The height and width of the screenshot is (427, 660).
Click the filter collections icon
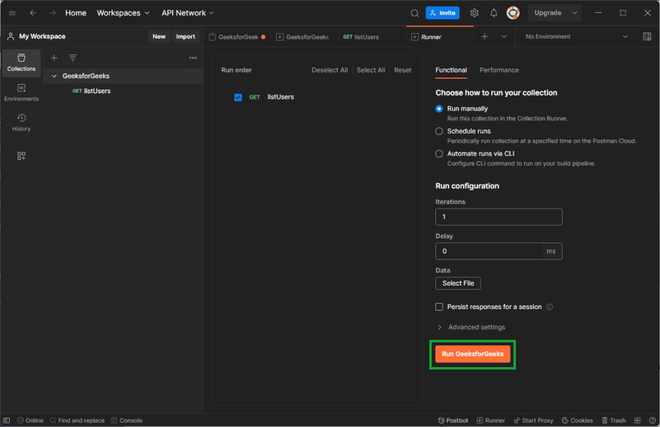(x=73, y=58)
